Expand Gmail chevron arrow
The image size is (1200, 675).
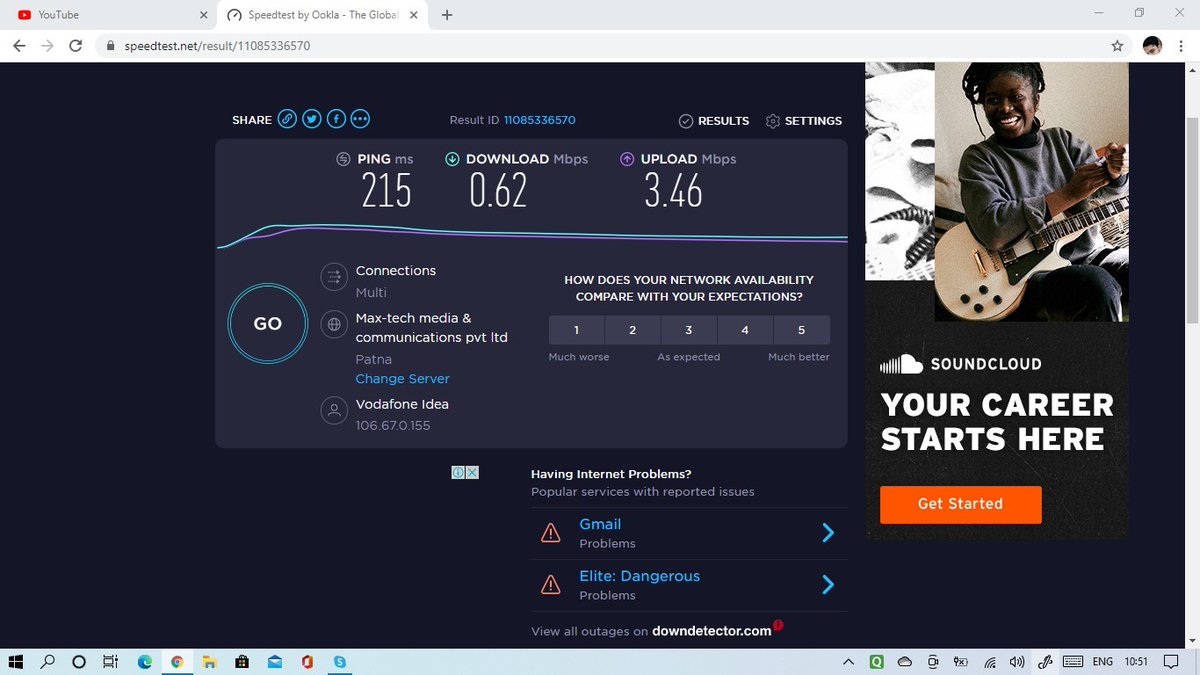[x=828, y=533]
